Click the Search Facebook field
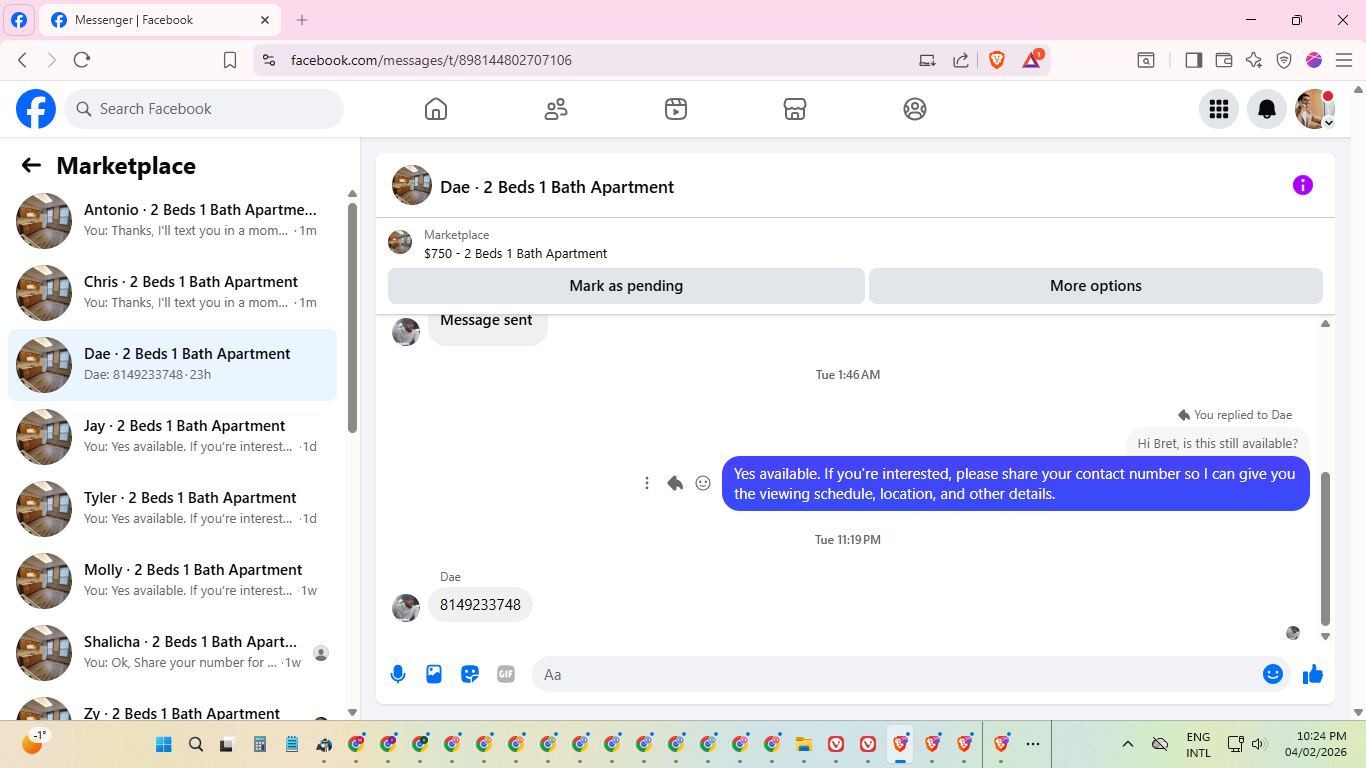The height and width of the screenshot is (768, 1366). pyautogui.click(x=204, y=109)
